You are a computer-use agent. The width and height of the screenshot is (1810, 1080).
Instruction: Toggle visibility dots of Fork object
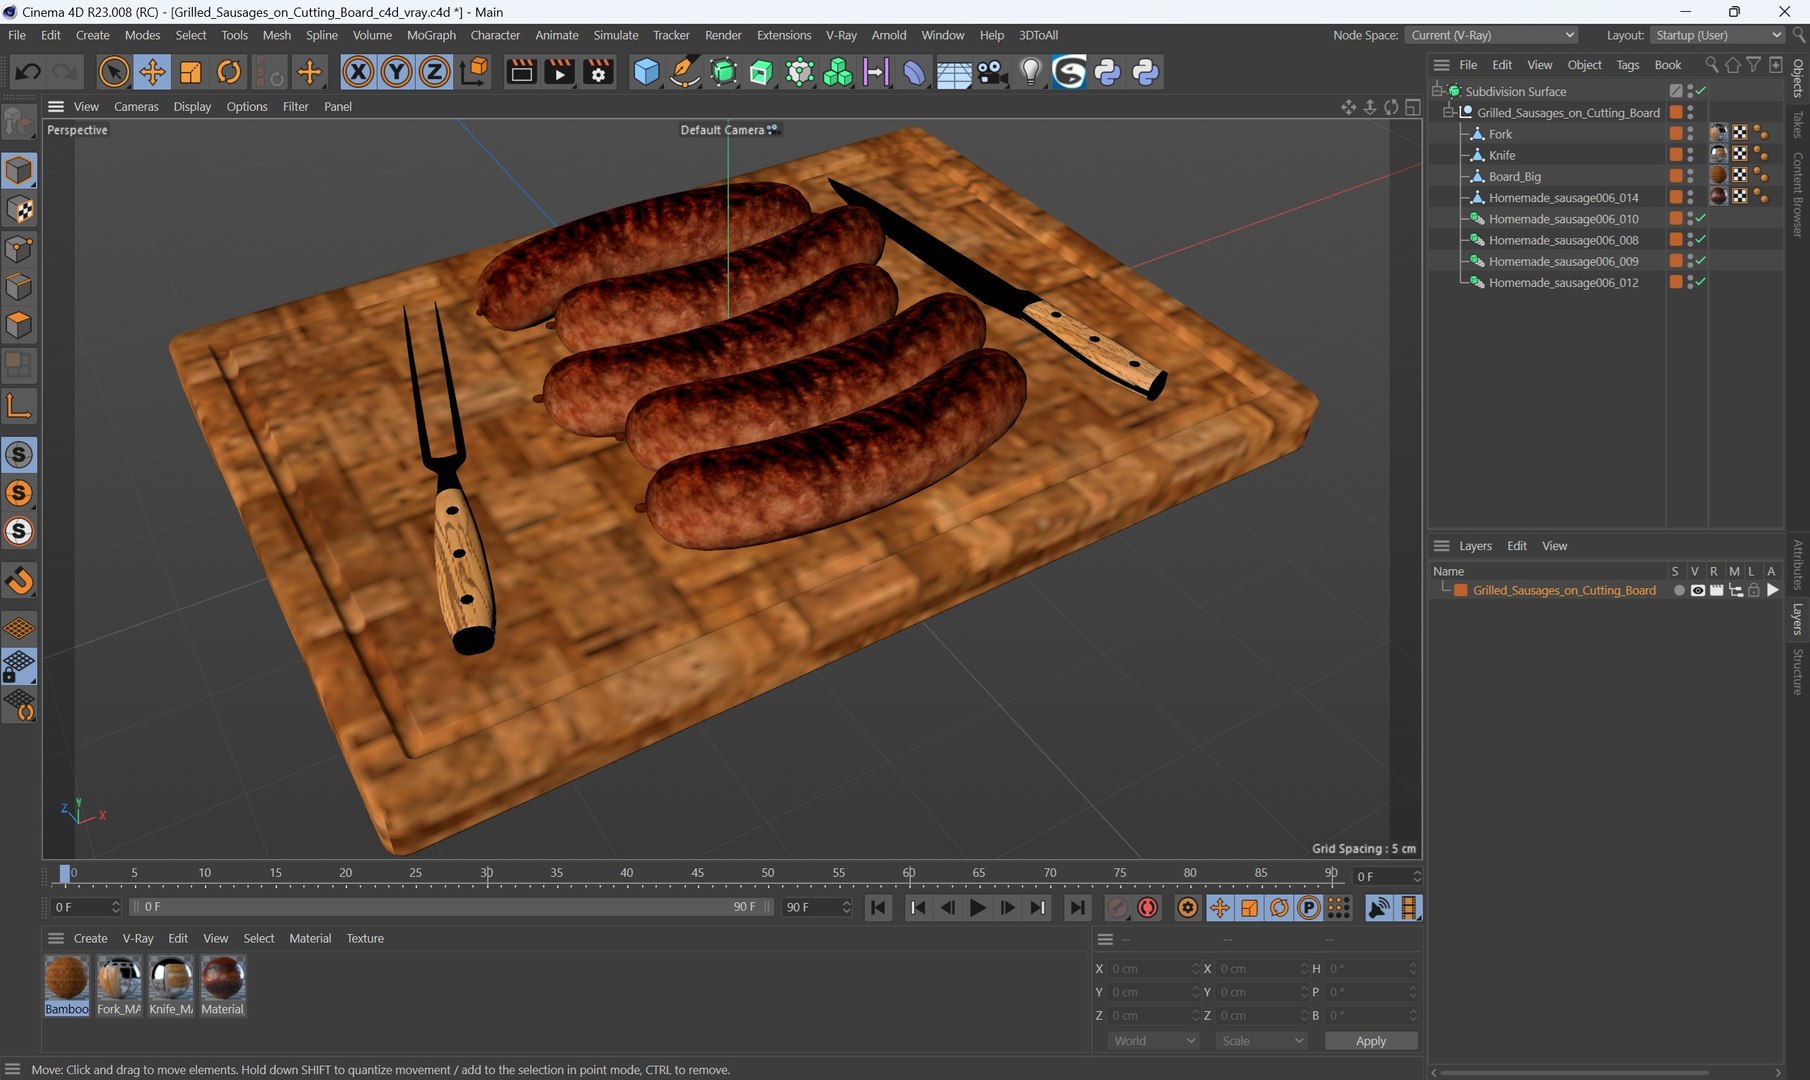pos(1691,134)
